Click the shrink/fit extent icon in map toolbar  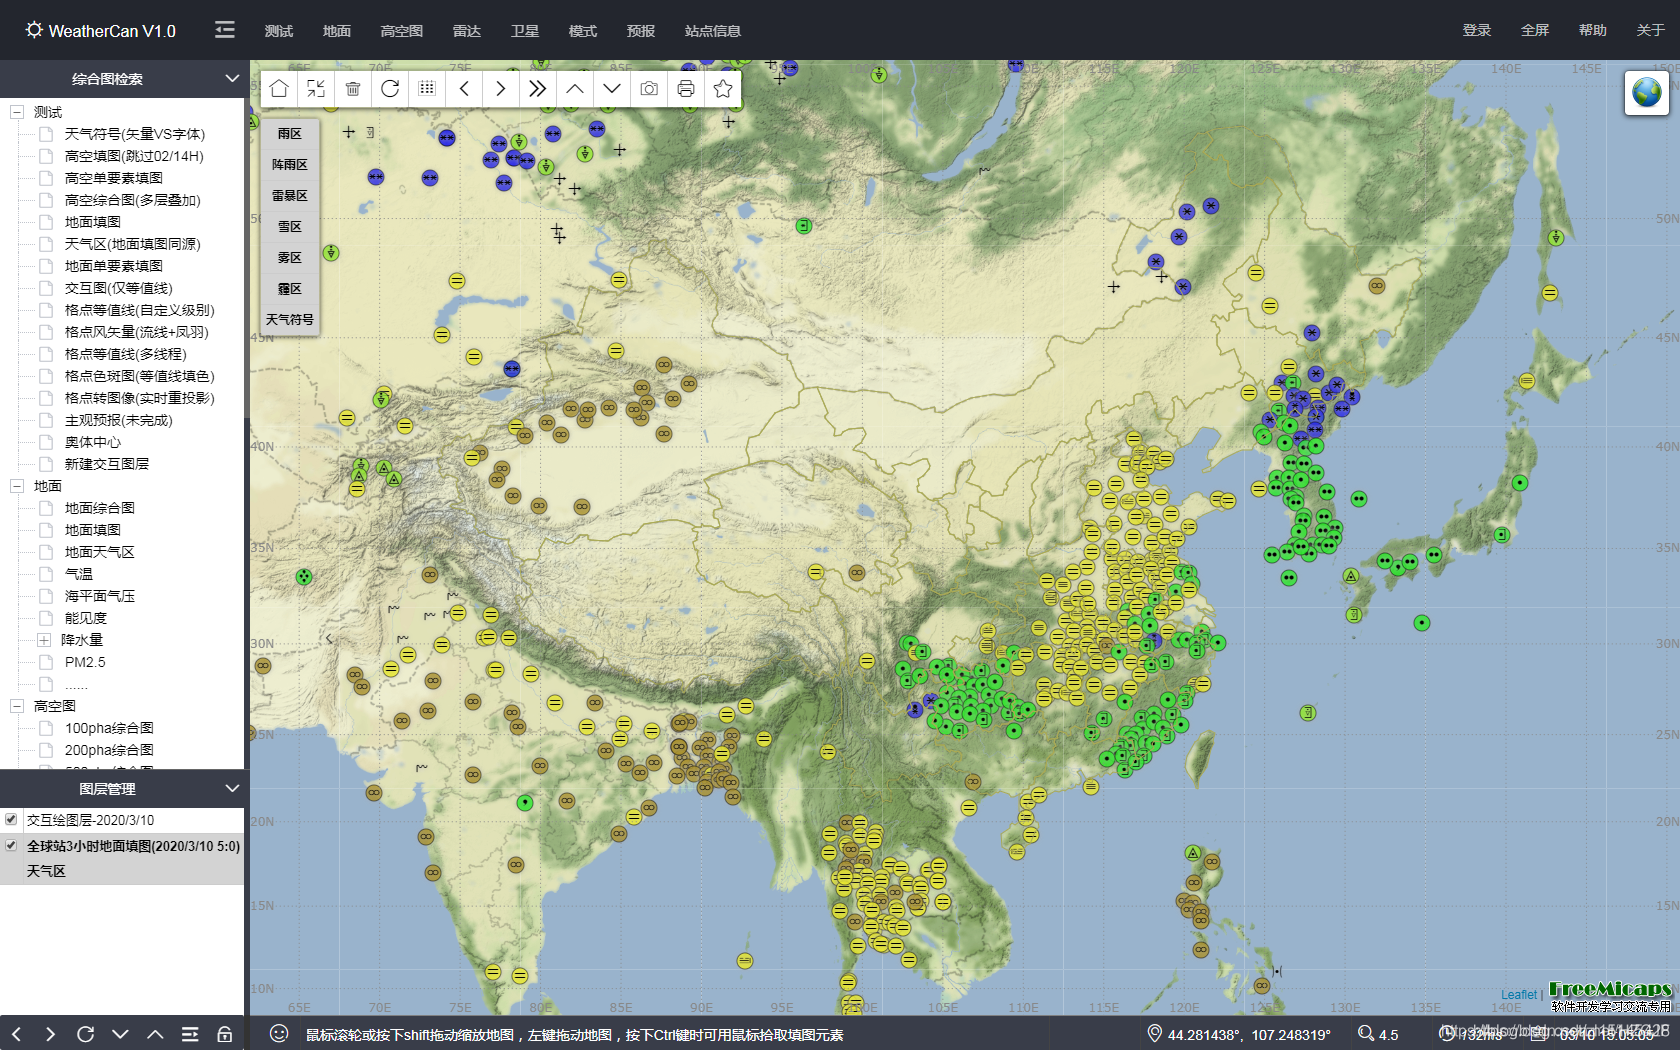point(316,89)
